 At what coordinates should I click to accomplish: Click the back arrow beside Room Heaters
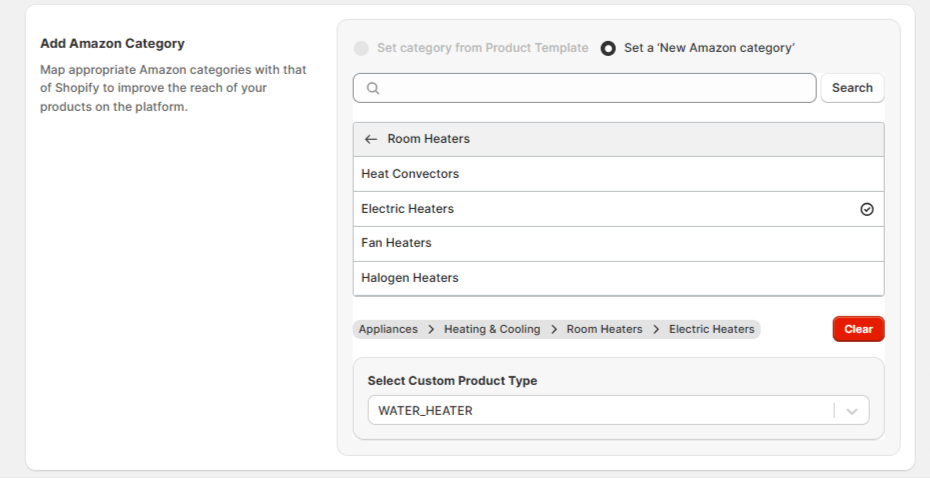tap(371, 139)
